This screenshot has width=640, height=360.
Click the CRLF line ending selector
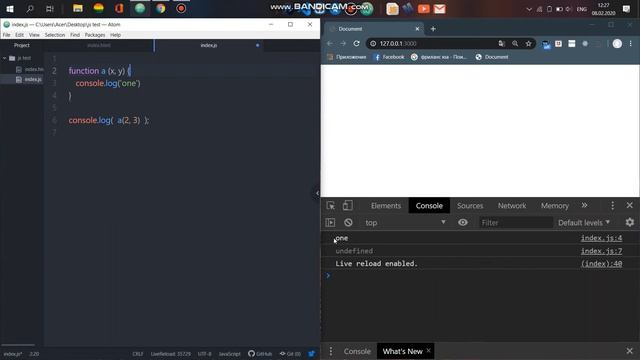click(138, 353)
